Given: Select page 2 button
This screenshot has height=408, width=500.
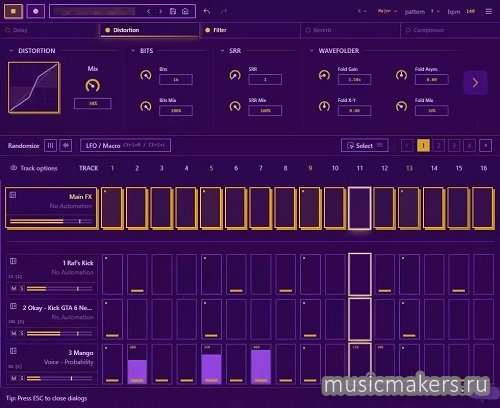Looking at the screenshot, I should click(439, 145).
